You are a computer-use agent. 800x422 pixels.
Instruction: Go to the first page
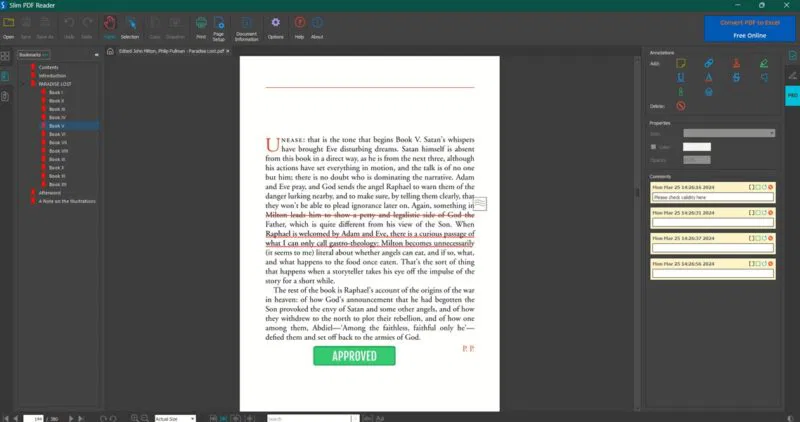[x=6, y=418]
